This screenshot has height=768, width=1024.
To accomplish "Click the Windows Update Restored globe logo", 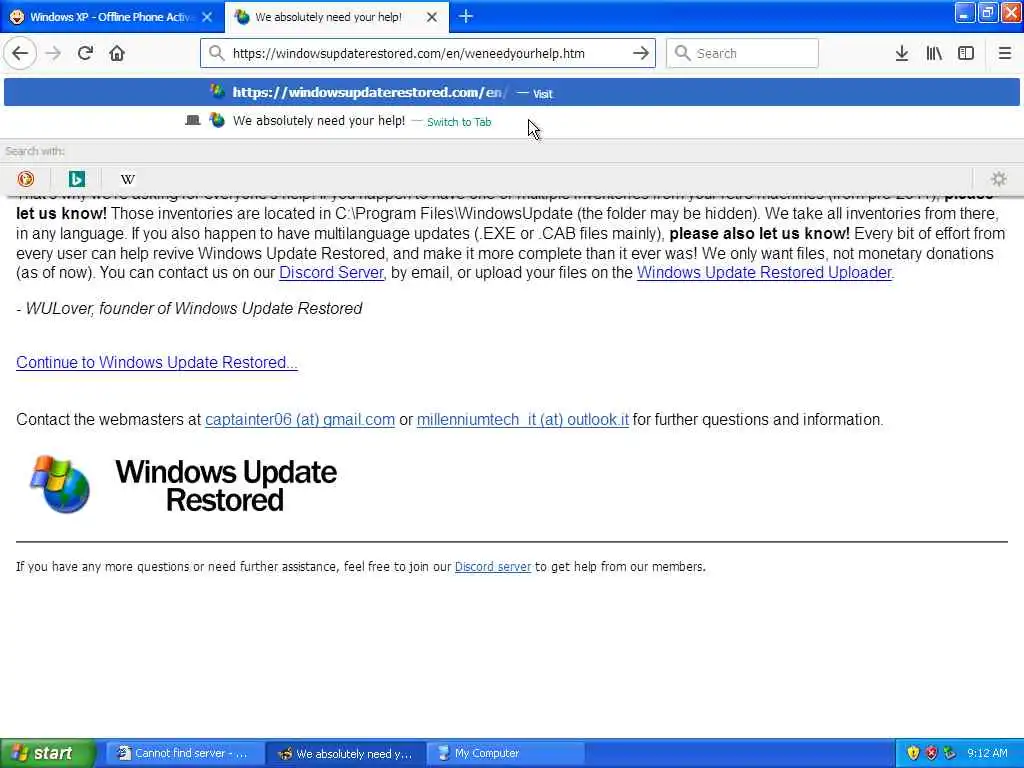I will click(x=60, y=485).
